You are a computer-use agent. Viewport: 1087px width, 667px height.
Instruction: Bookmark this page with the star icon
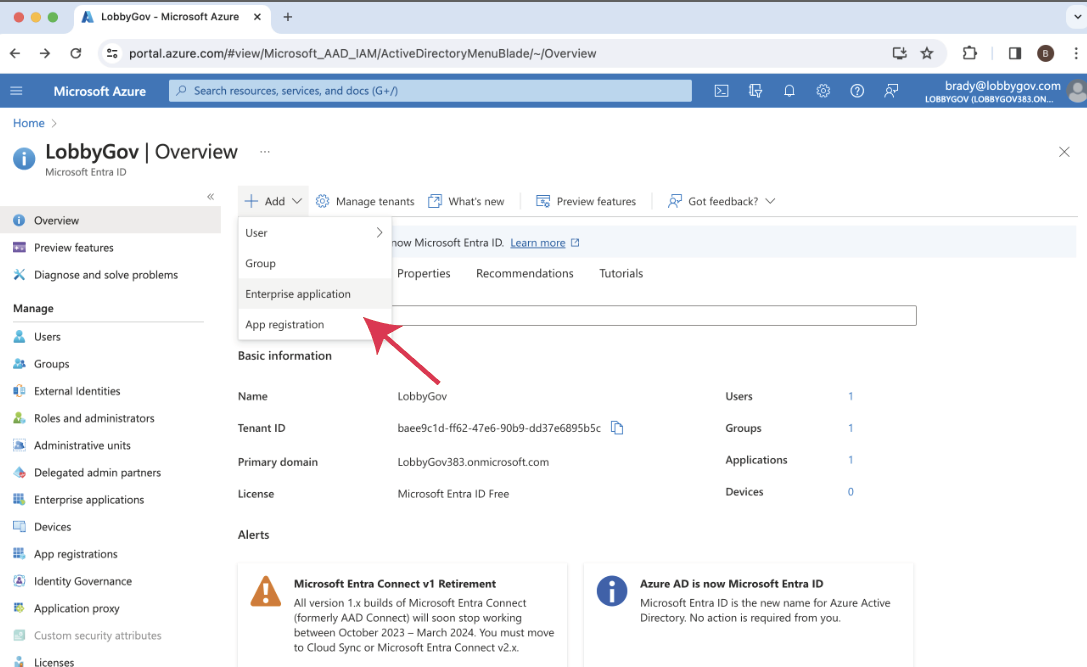coord(927,53)
